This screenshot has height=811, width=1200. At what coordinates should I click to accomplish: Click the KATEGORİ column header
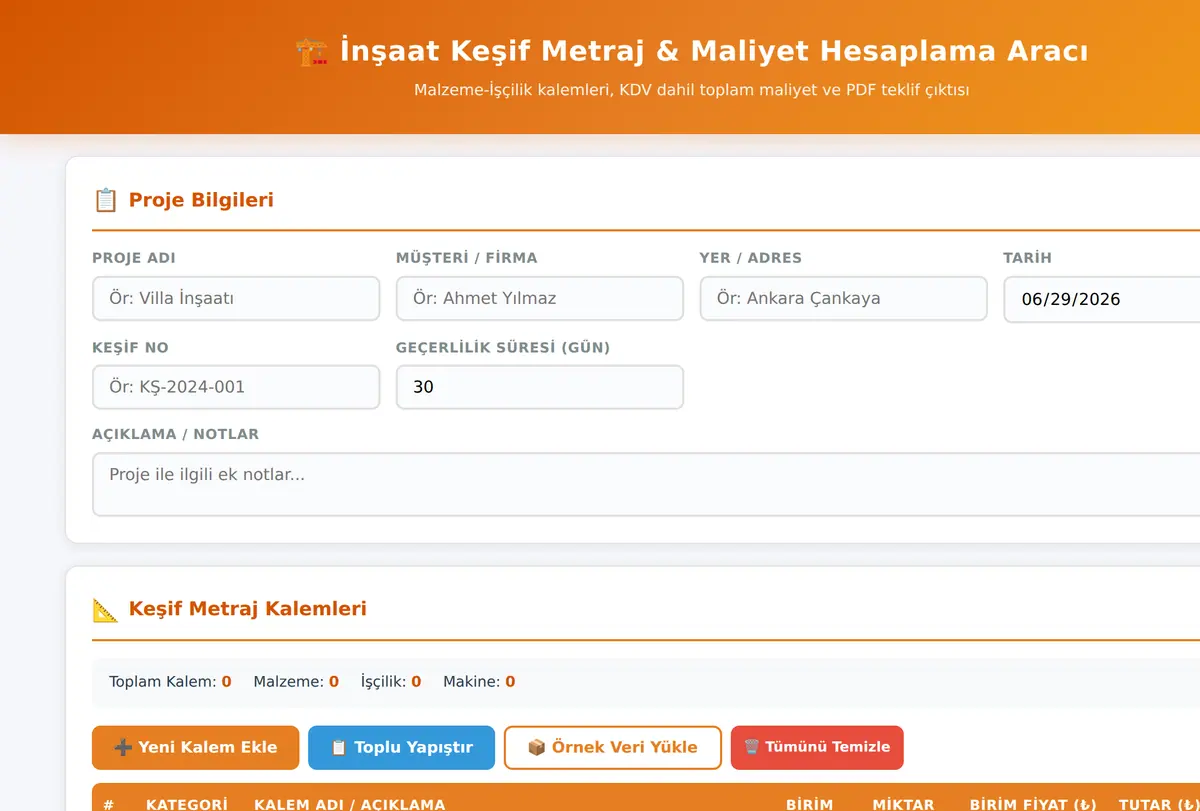187,804
